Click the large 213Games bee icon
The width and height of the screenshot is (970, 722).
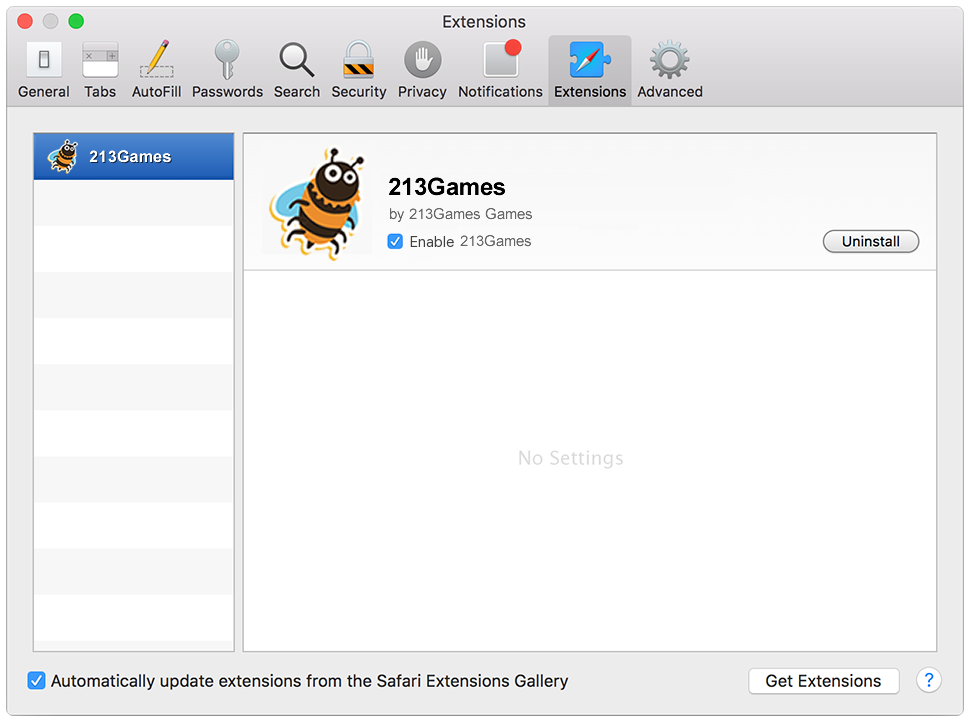(x=317, y=203)
